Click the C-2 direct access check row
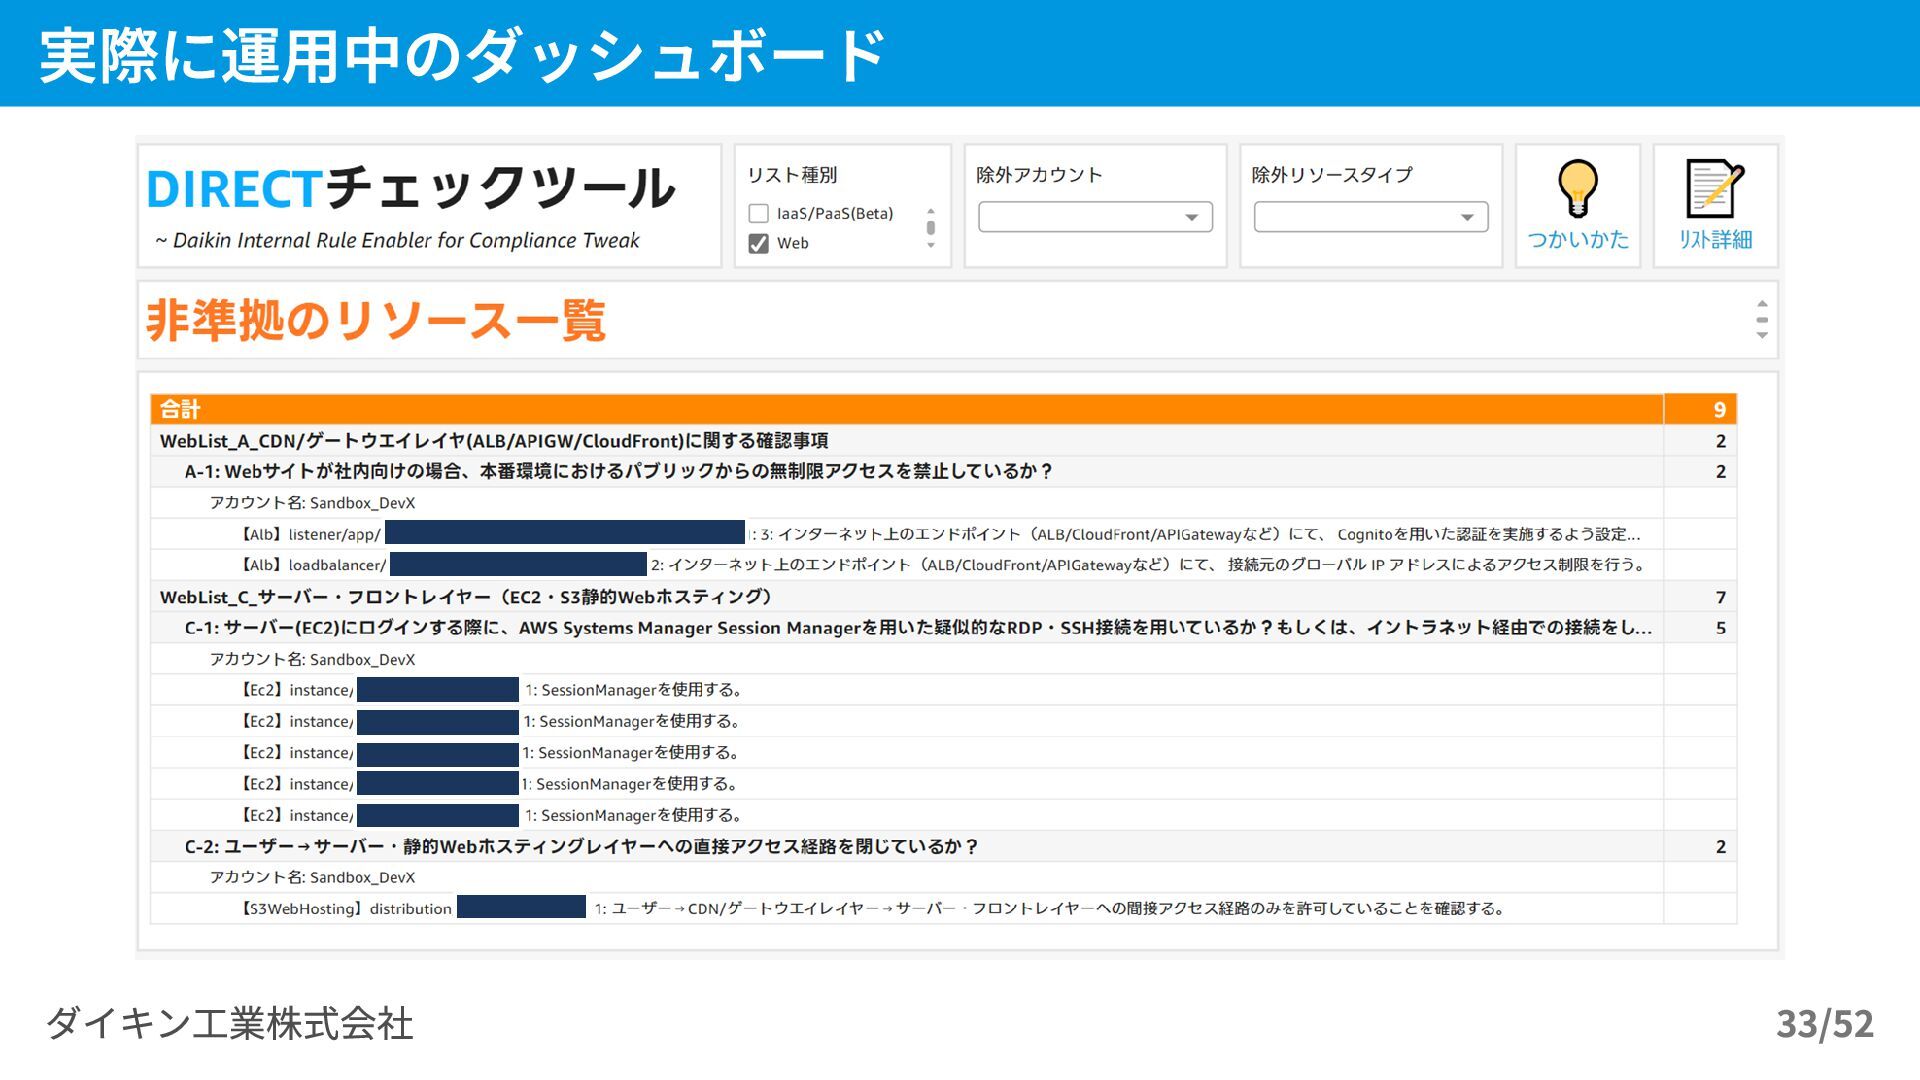 pyautogui.click(x=580, y=847)
